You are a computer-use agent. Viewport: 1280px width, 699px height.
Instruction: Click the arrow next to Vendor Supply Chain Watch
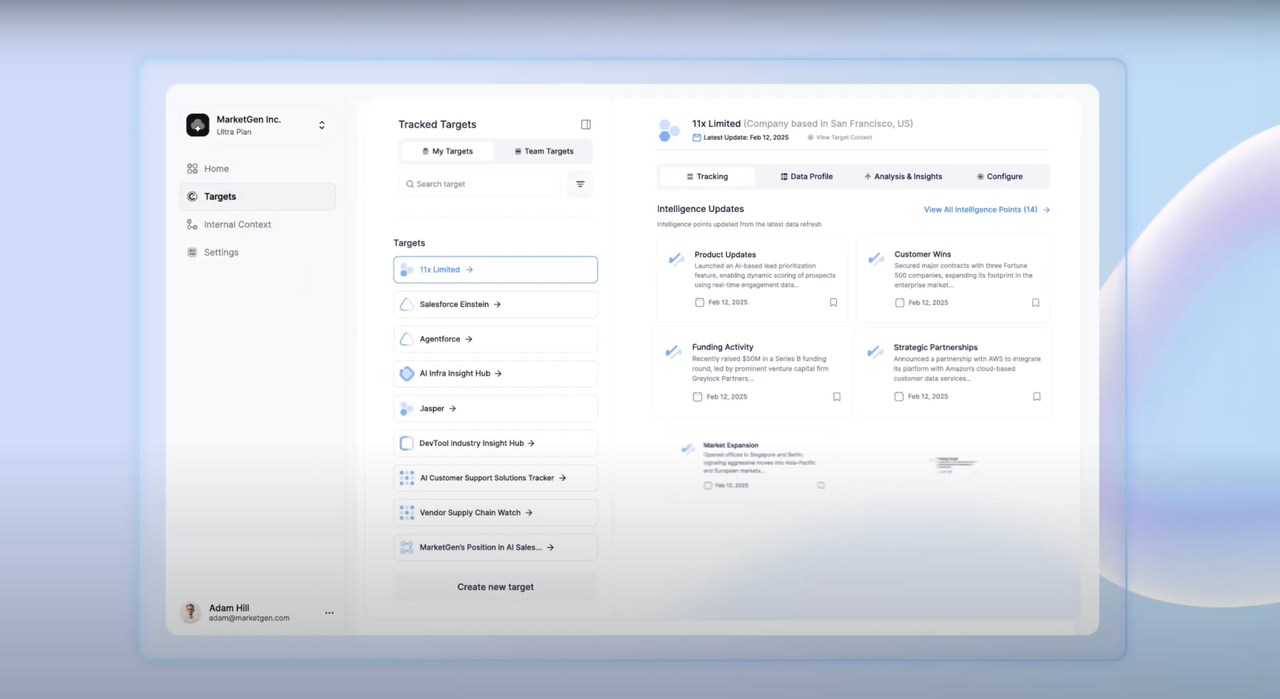[x=529, y=513]
